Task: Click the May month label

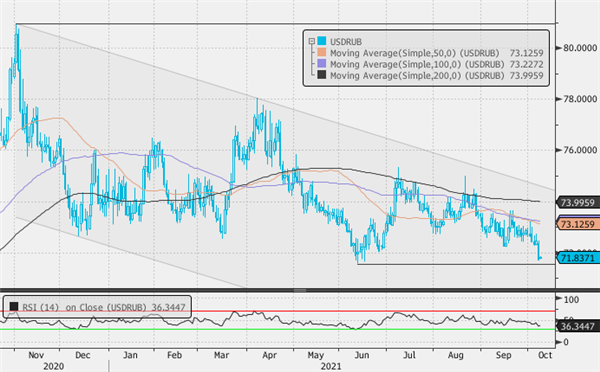Action: tap(316, 355)
